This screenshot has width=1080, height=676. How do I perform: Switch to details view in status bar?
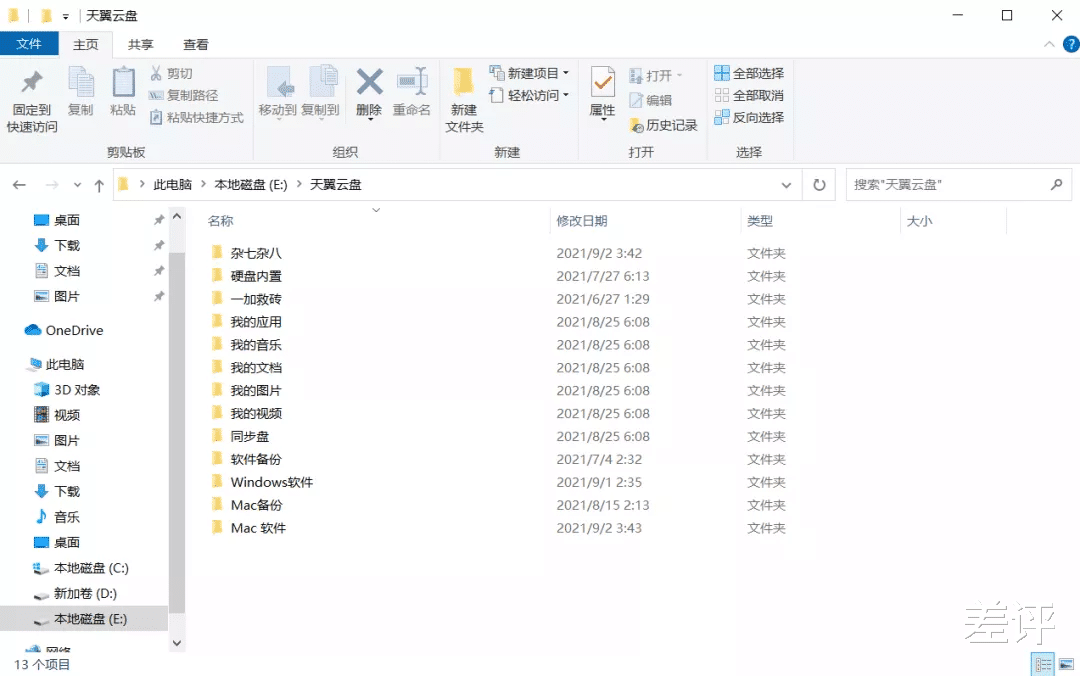tap(1042, 663)
